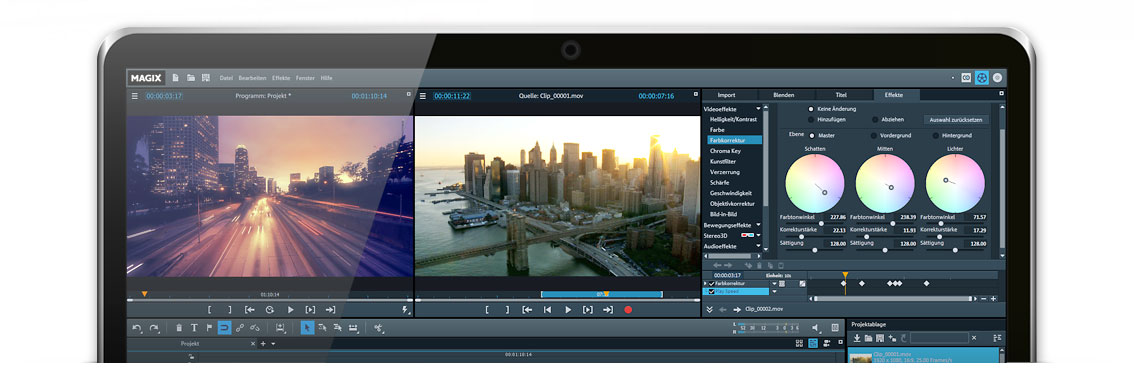Open the Bearbeiten menu
Viewport: 1134px width, 384px height.
(x=252, y=77)
